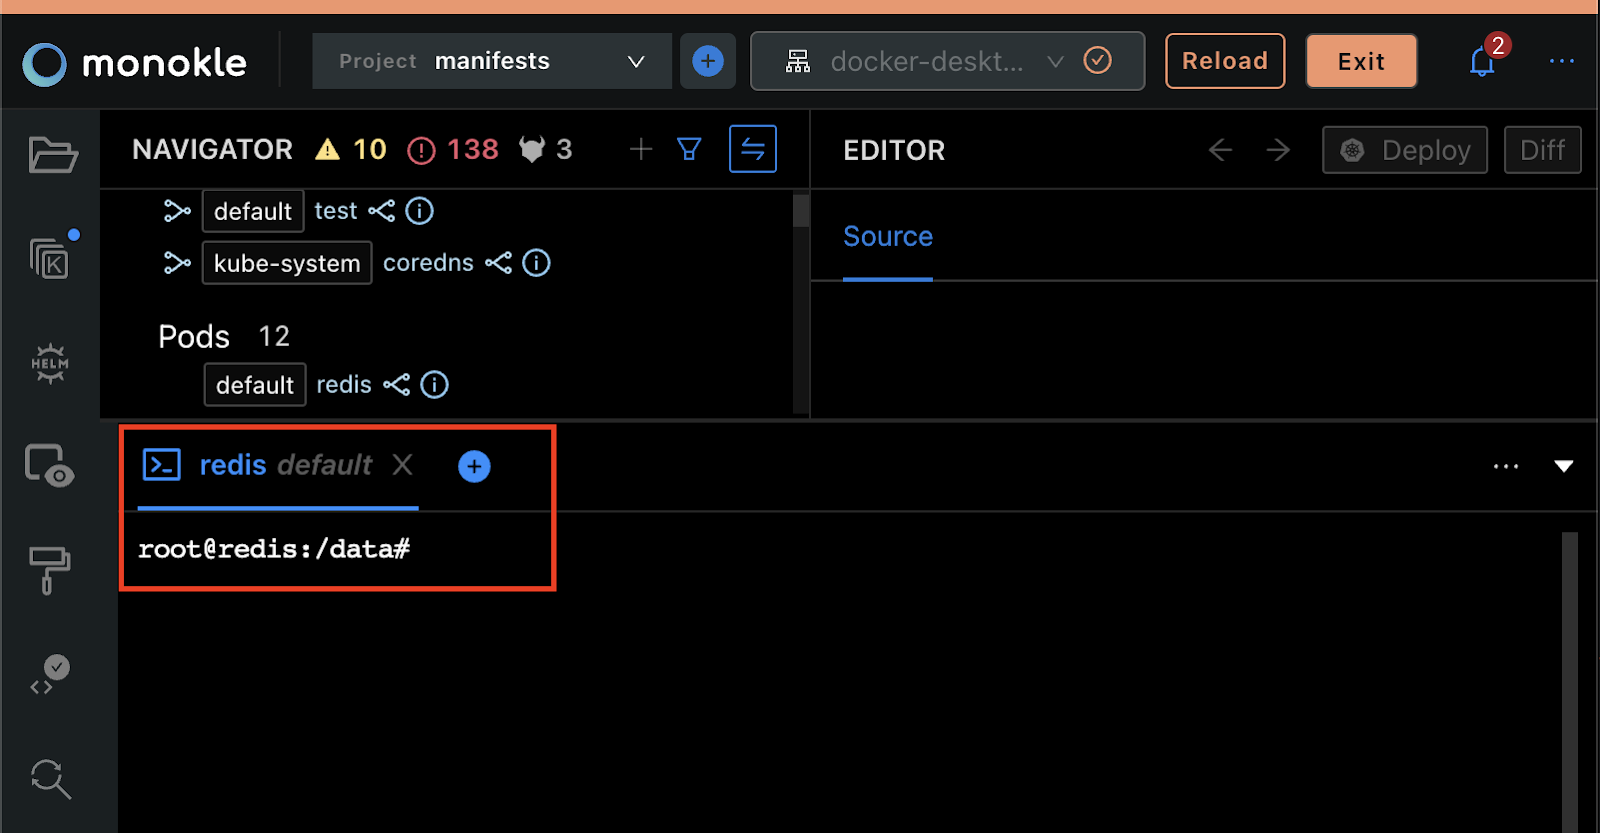The image size is (1600, 833).
Task: Select the default namespace tag of redis
Action: [x=255, y=385]
